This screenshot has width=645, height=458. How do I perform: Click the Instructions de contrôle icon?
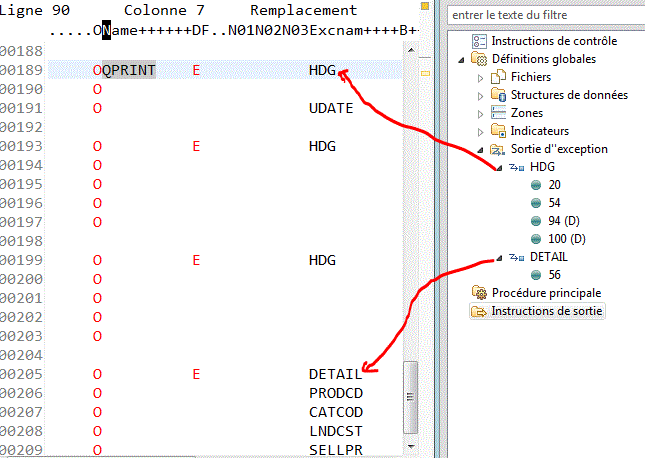point(479,41)
